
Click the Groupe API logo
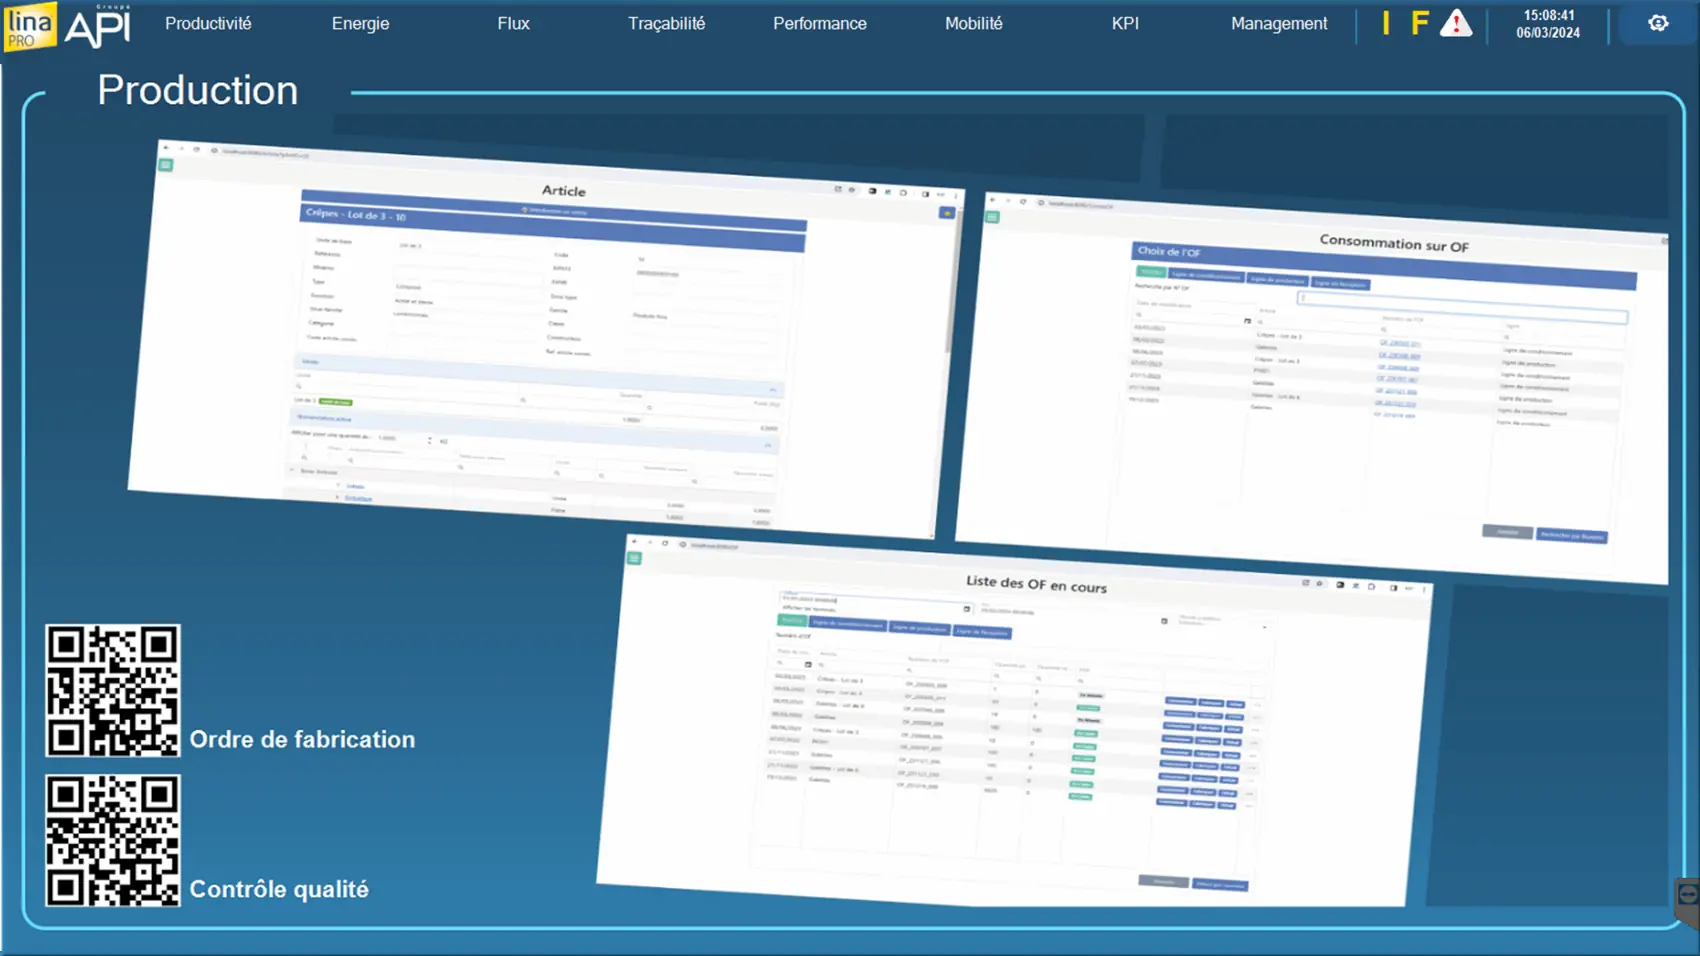click(x=98, y=26)
